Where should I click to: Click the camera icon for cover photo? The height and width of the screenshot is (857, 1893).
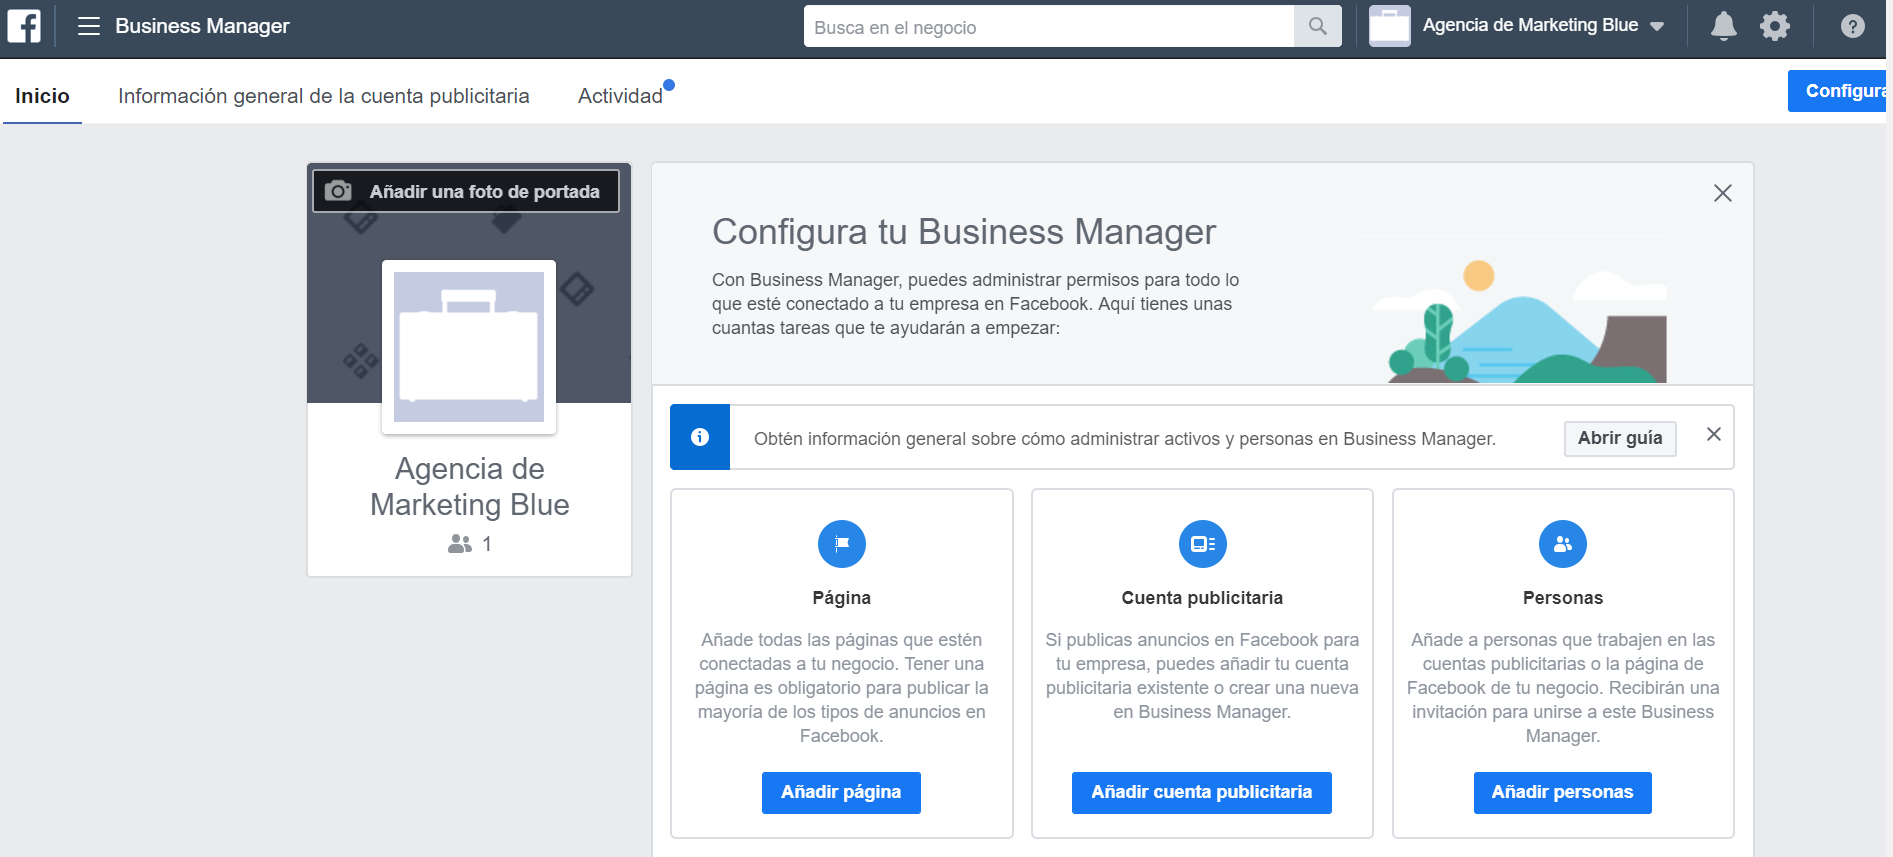coord(339,191)
